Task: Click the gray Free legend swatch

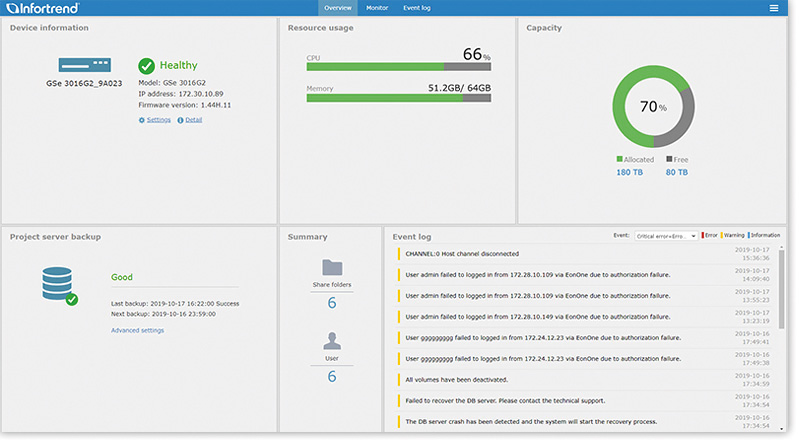Action: [x=669, y=159]
